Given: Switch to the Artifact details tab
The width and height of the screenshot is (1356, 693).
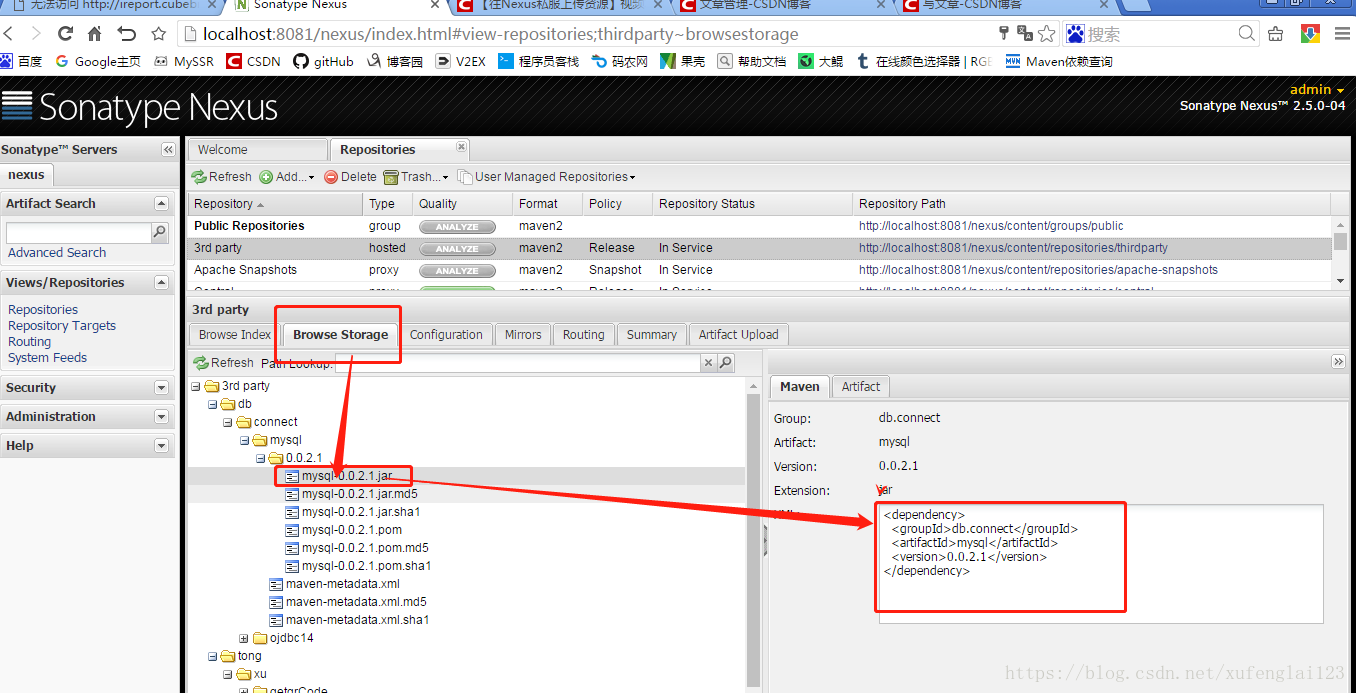Looking at the screenshot, I should click(x=861, y=387).
